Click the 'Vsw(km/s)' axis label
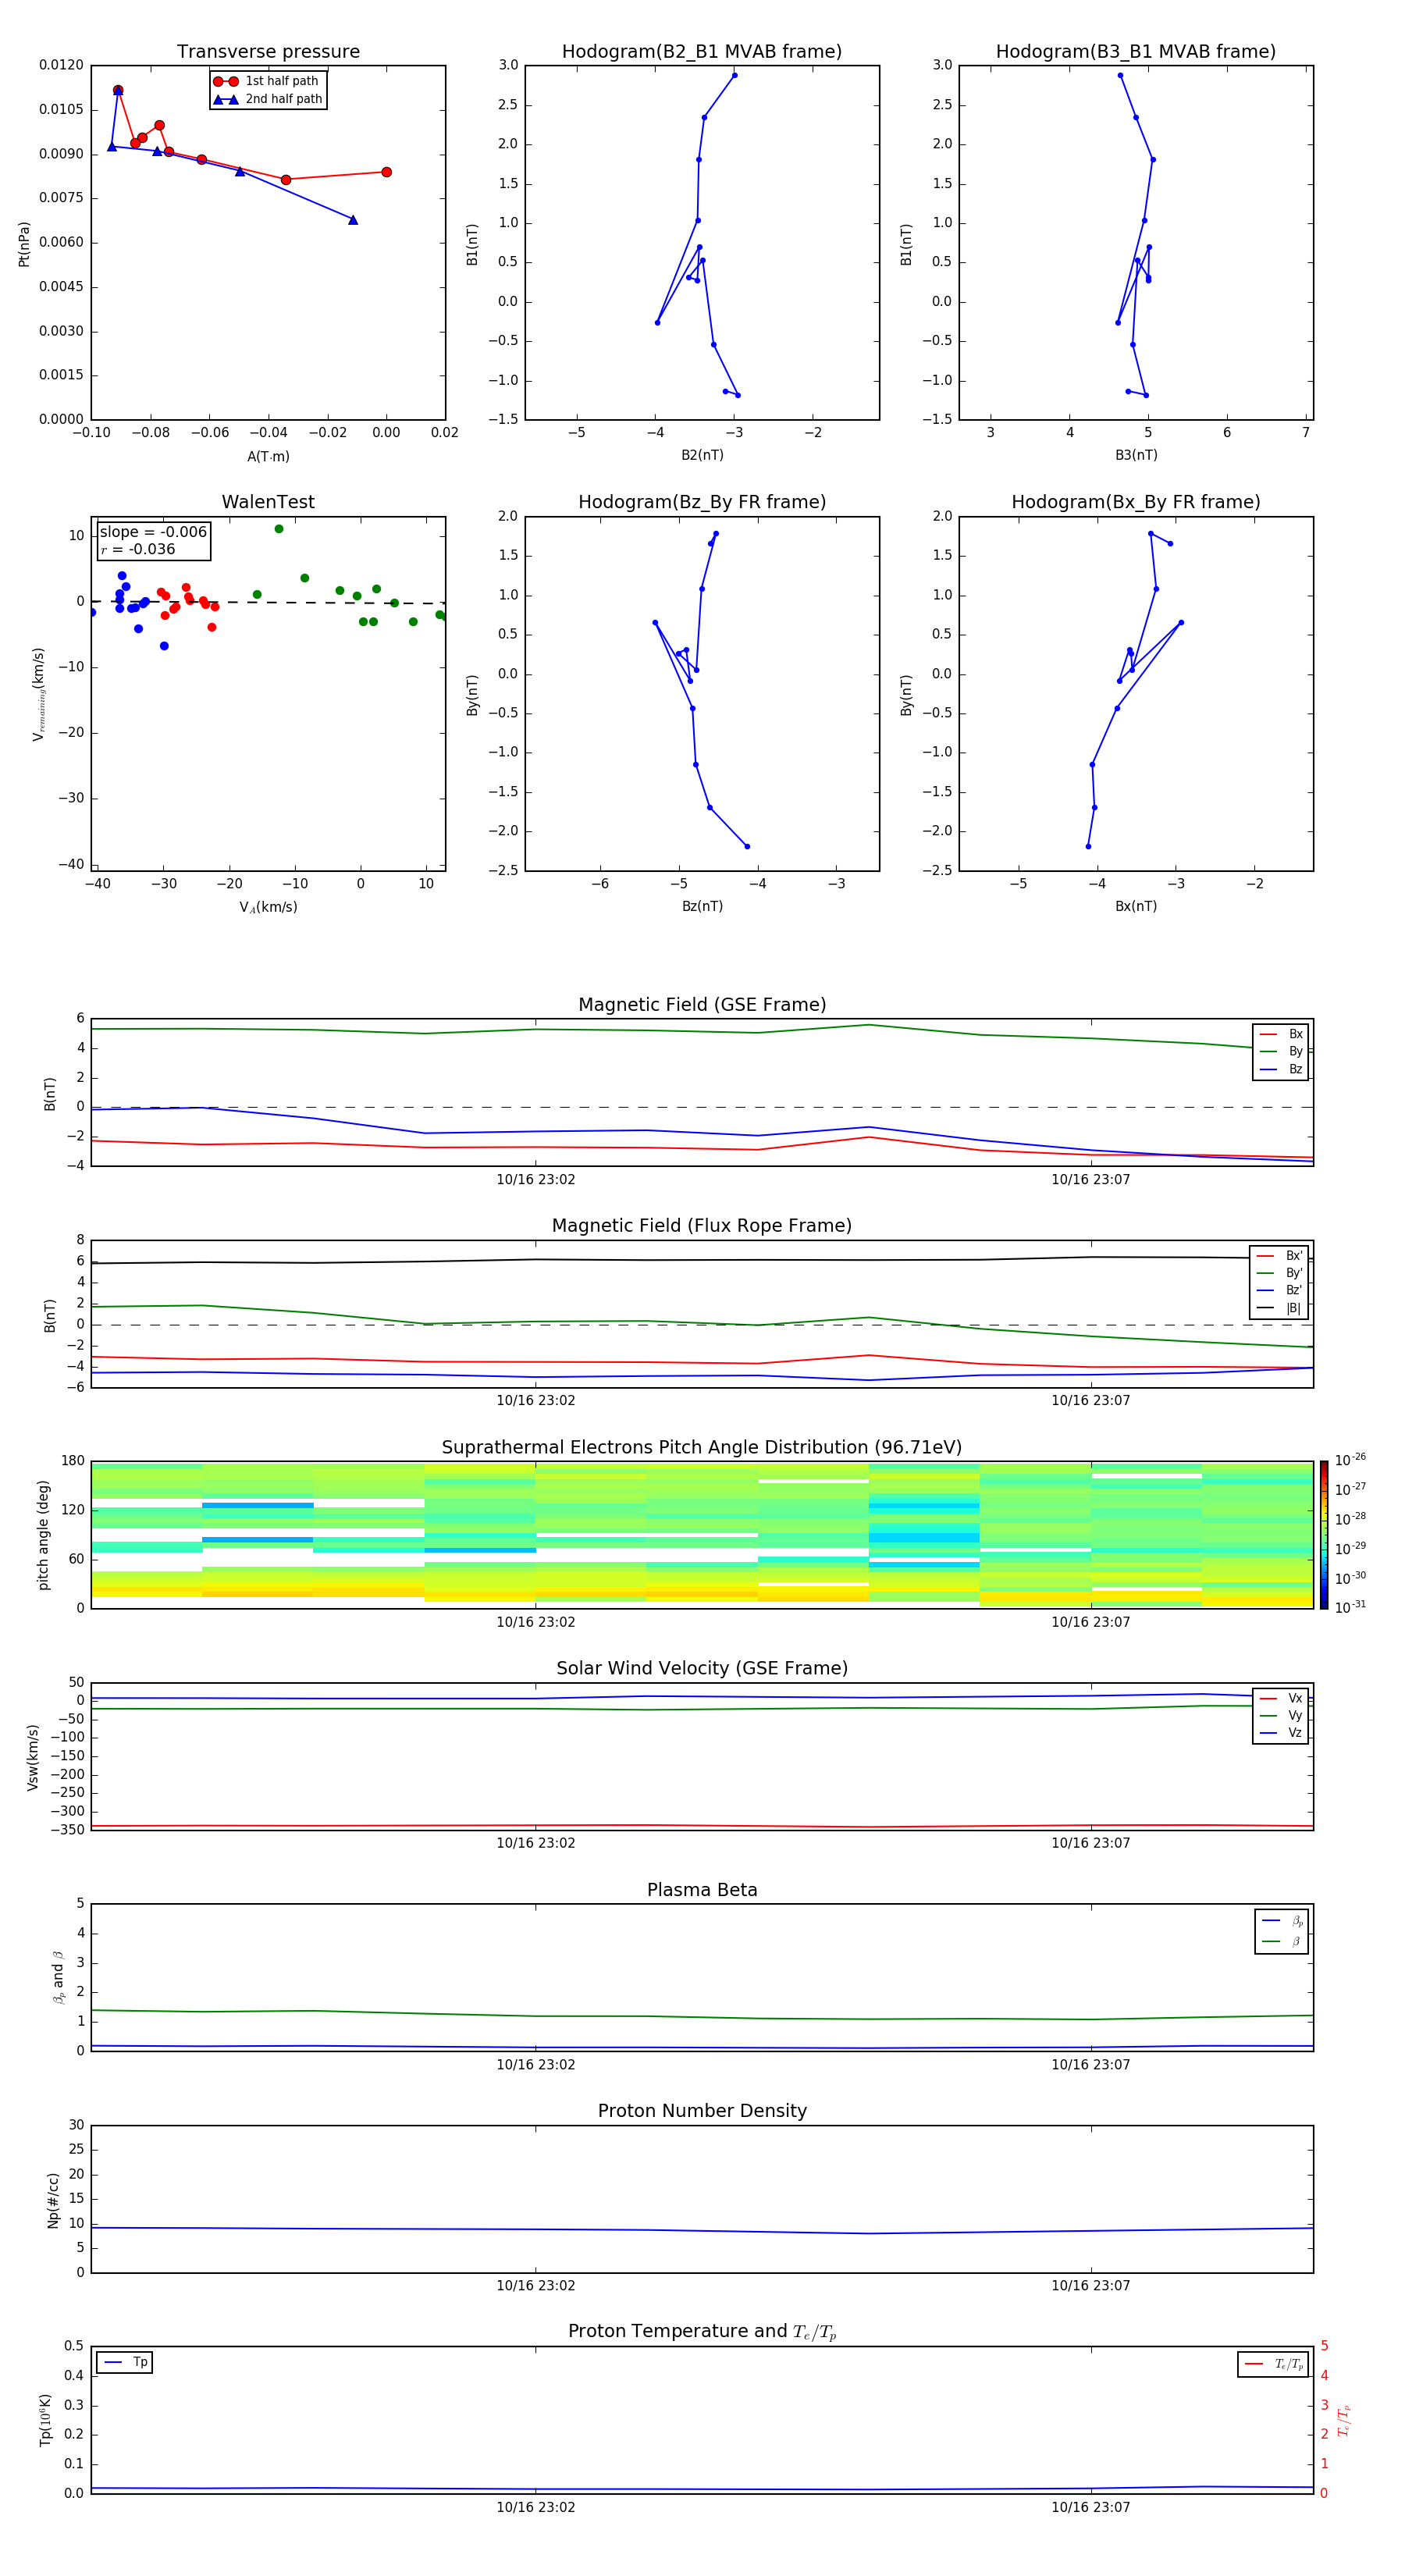 [x=33, y=1757]
